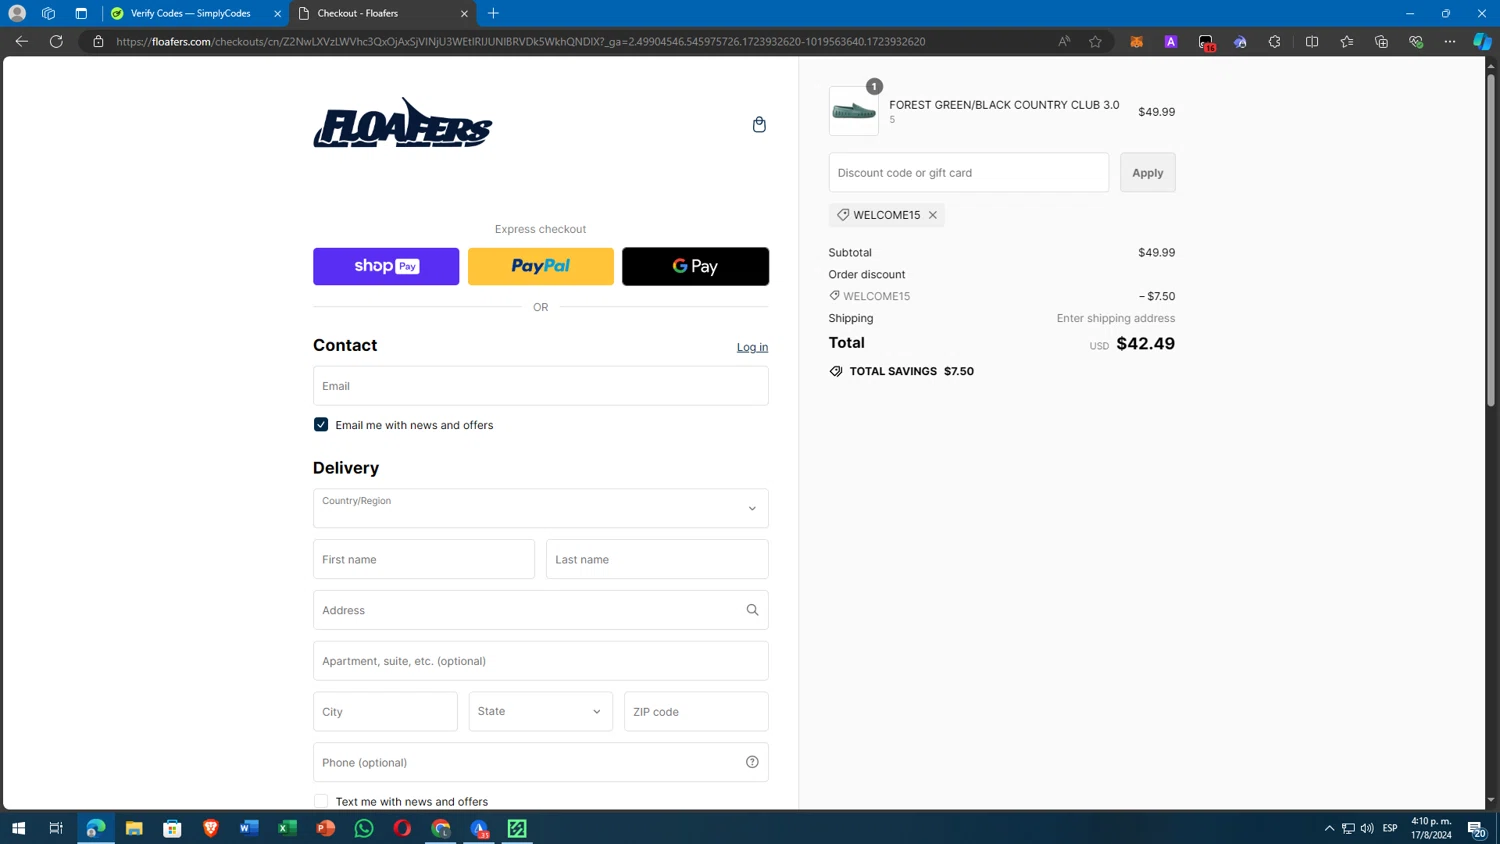
Task: Add this page to favorites star
Action: 1095,42
